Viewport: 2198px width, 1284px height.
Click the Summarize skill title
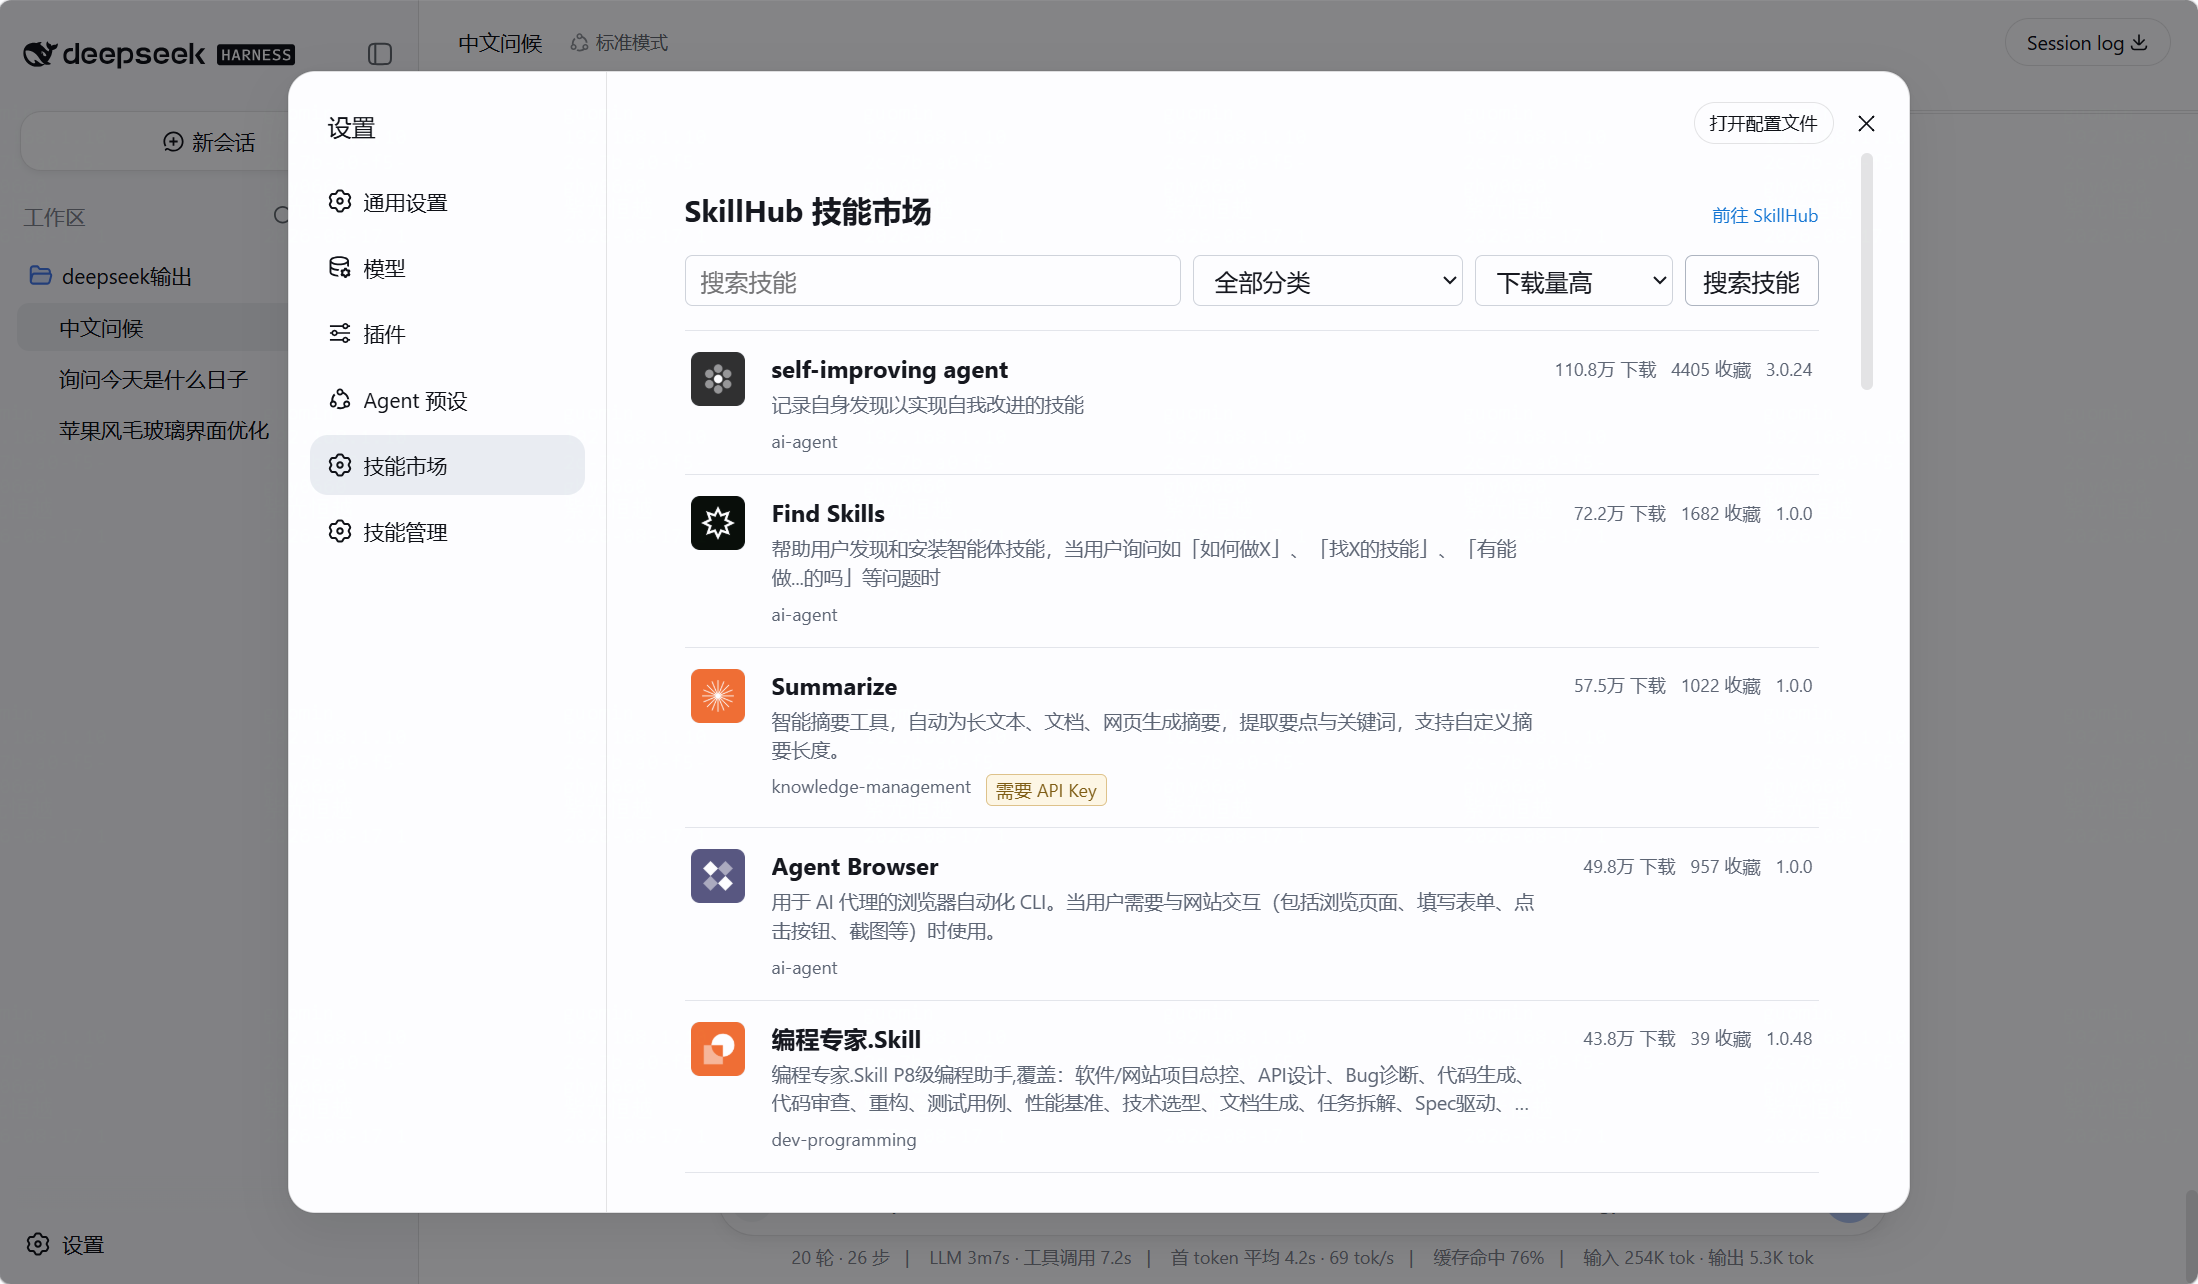pyautogui.click(x=834, y=686)
